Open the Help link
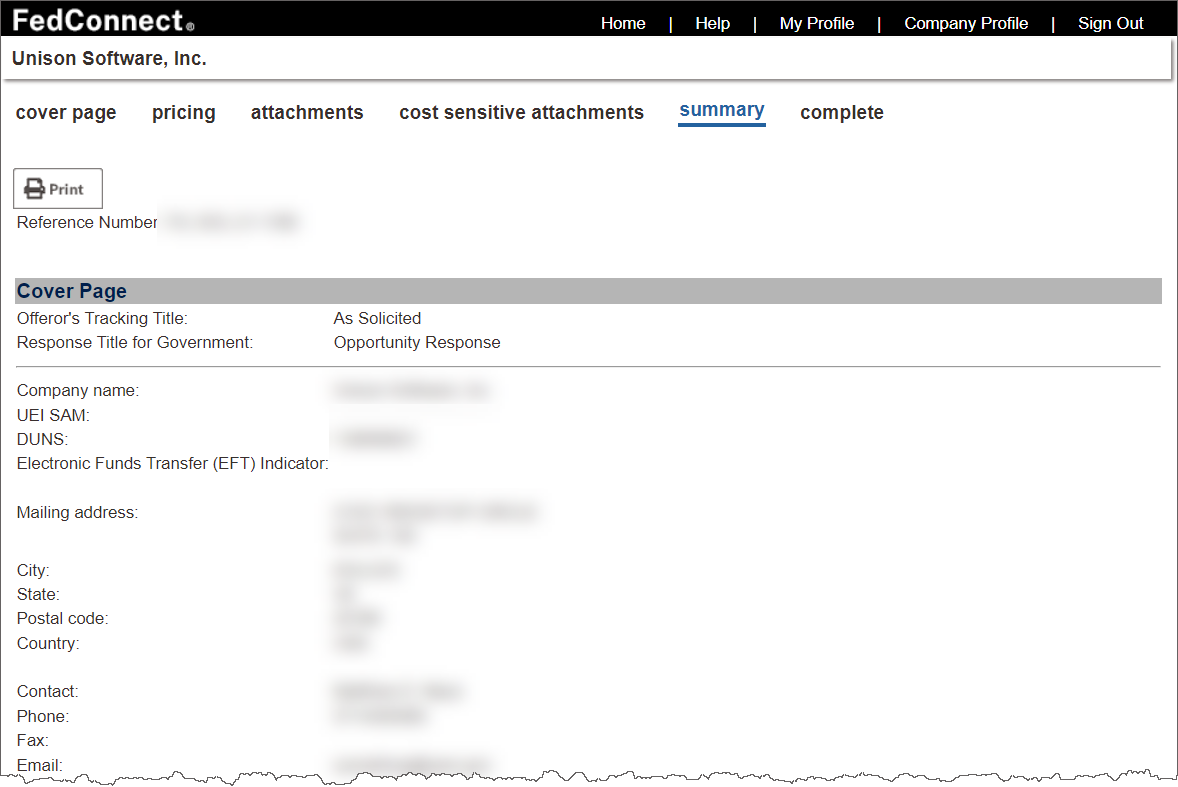The width and height of the screenshot is (1178, 787). (712, 23)
